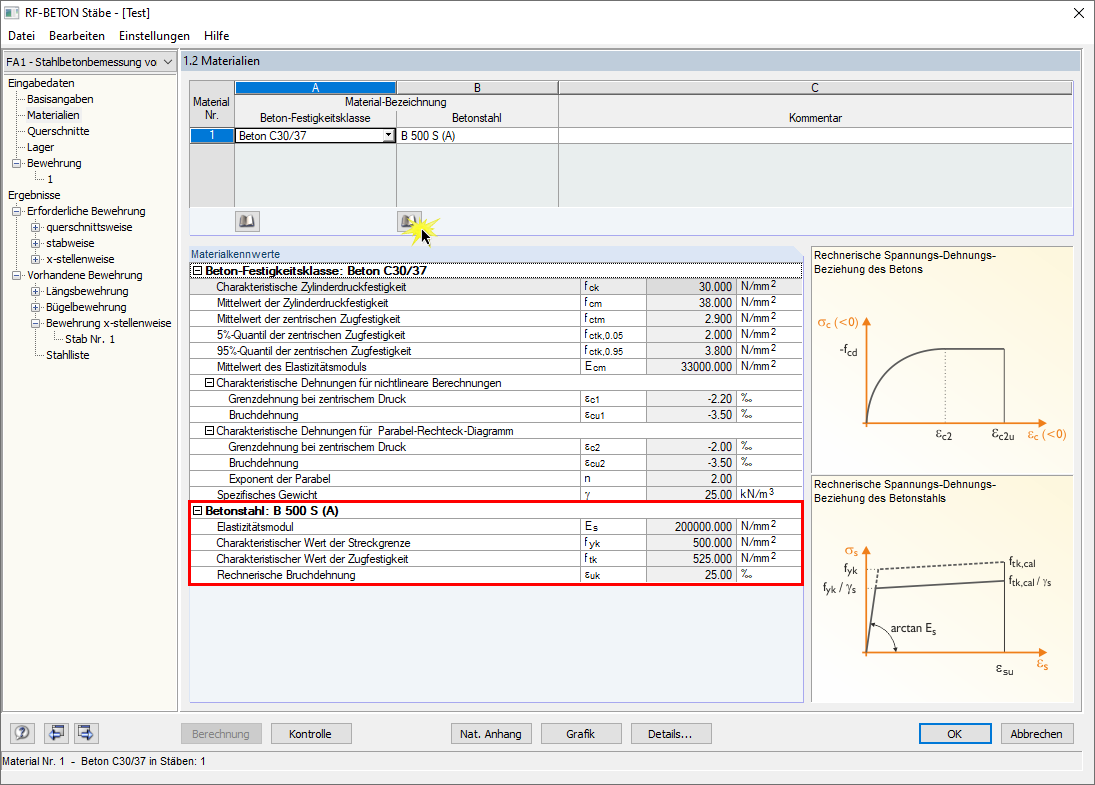1095x785 pixels.
Task: Click the Abbrechen button
Action: (1037, 734)
